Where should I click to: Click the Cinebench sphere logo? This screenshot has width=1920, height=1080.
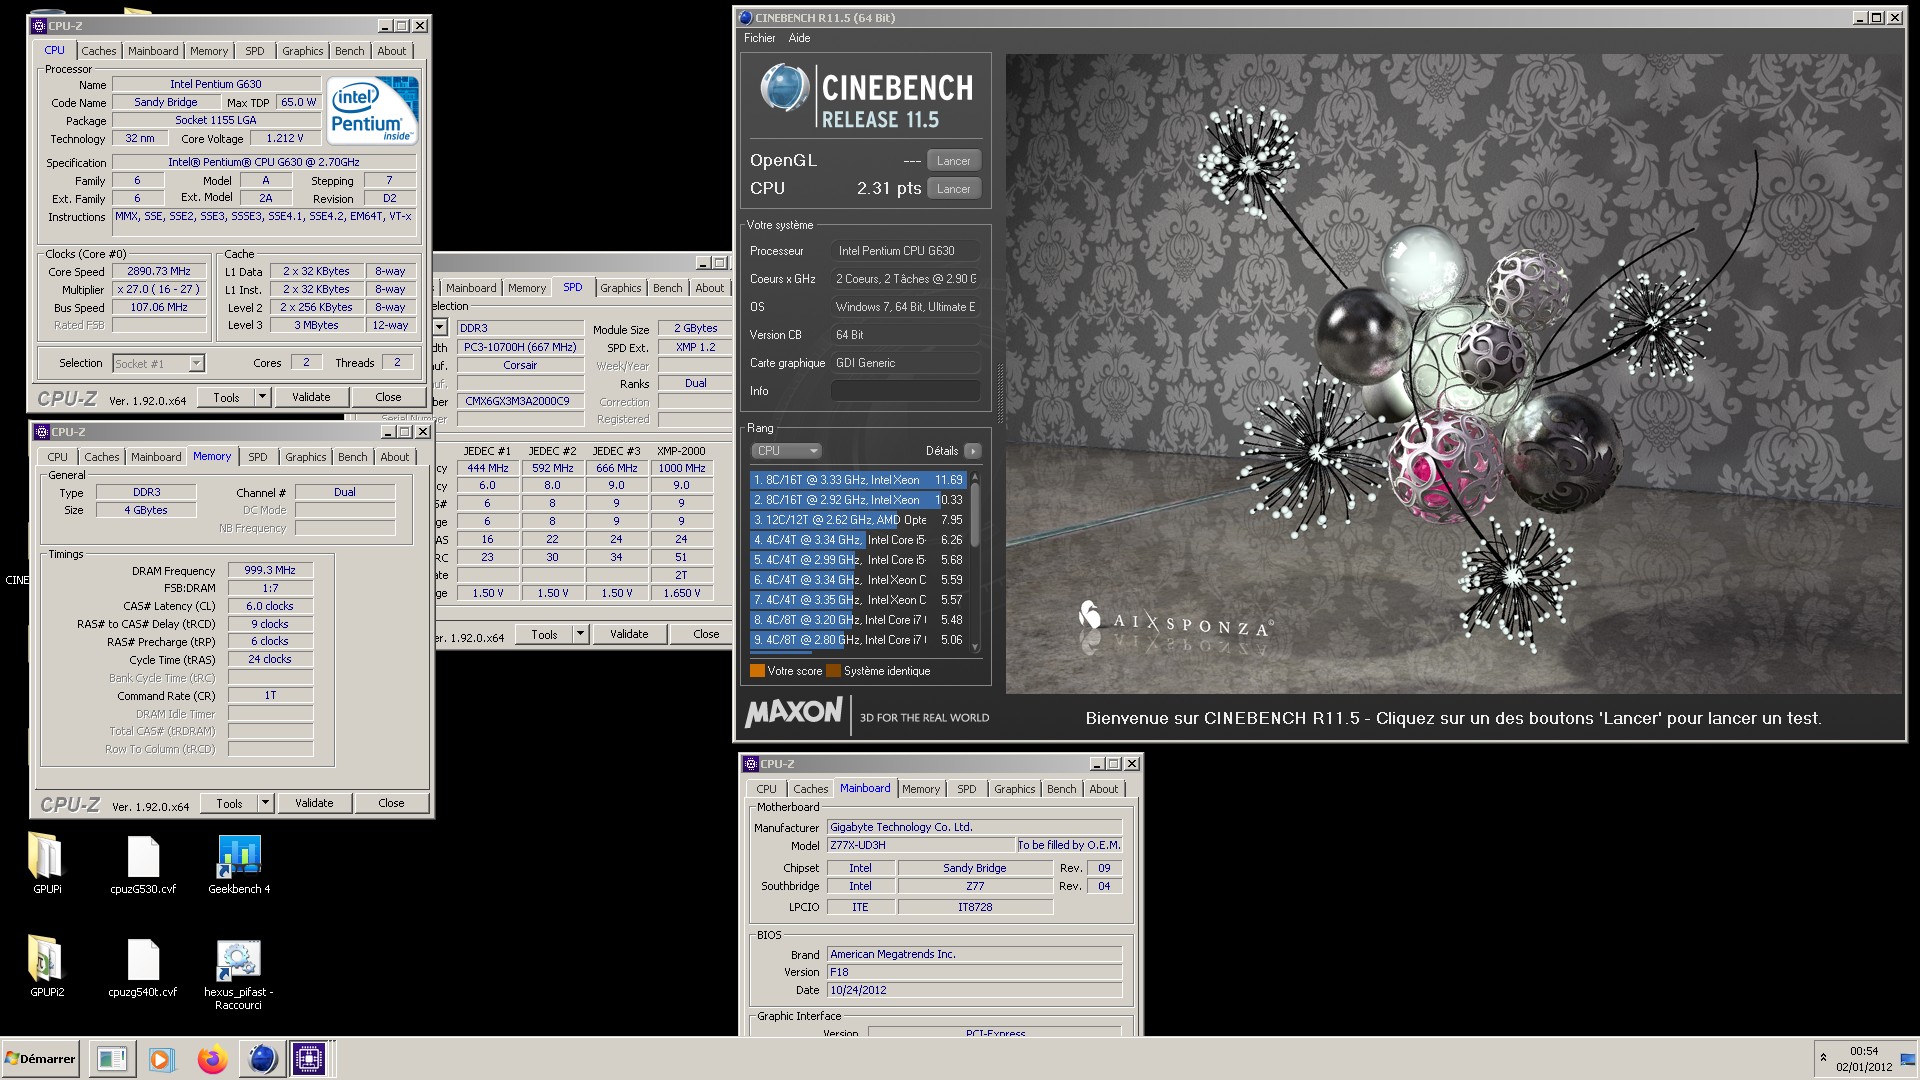[784, 88]
